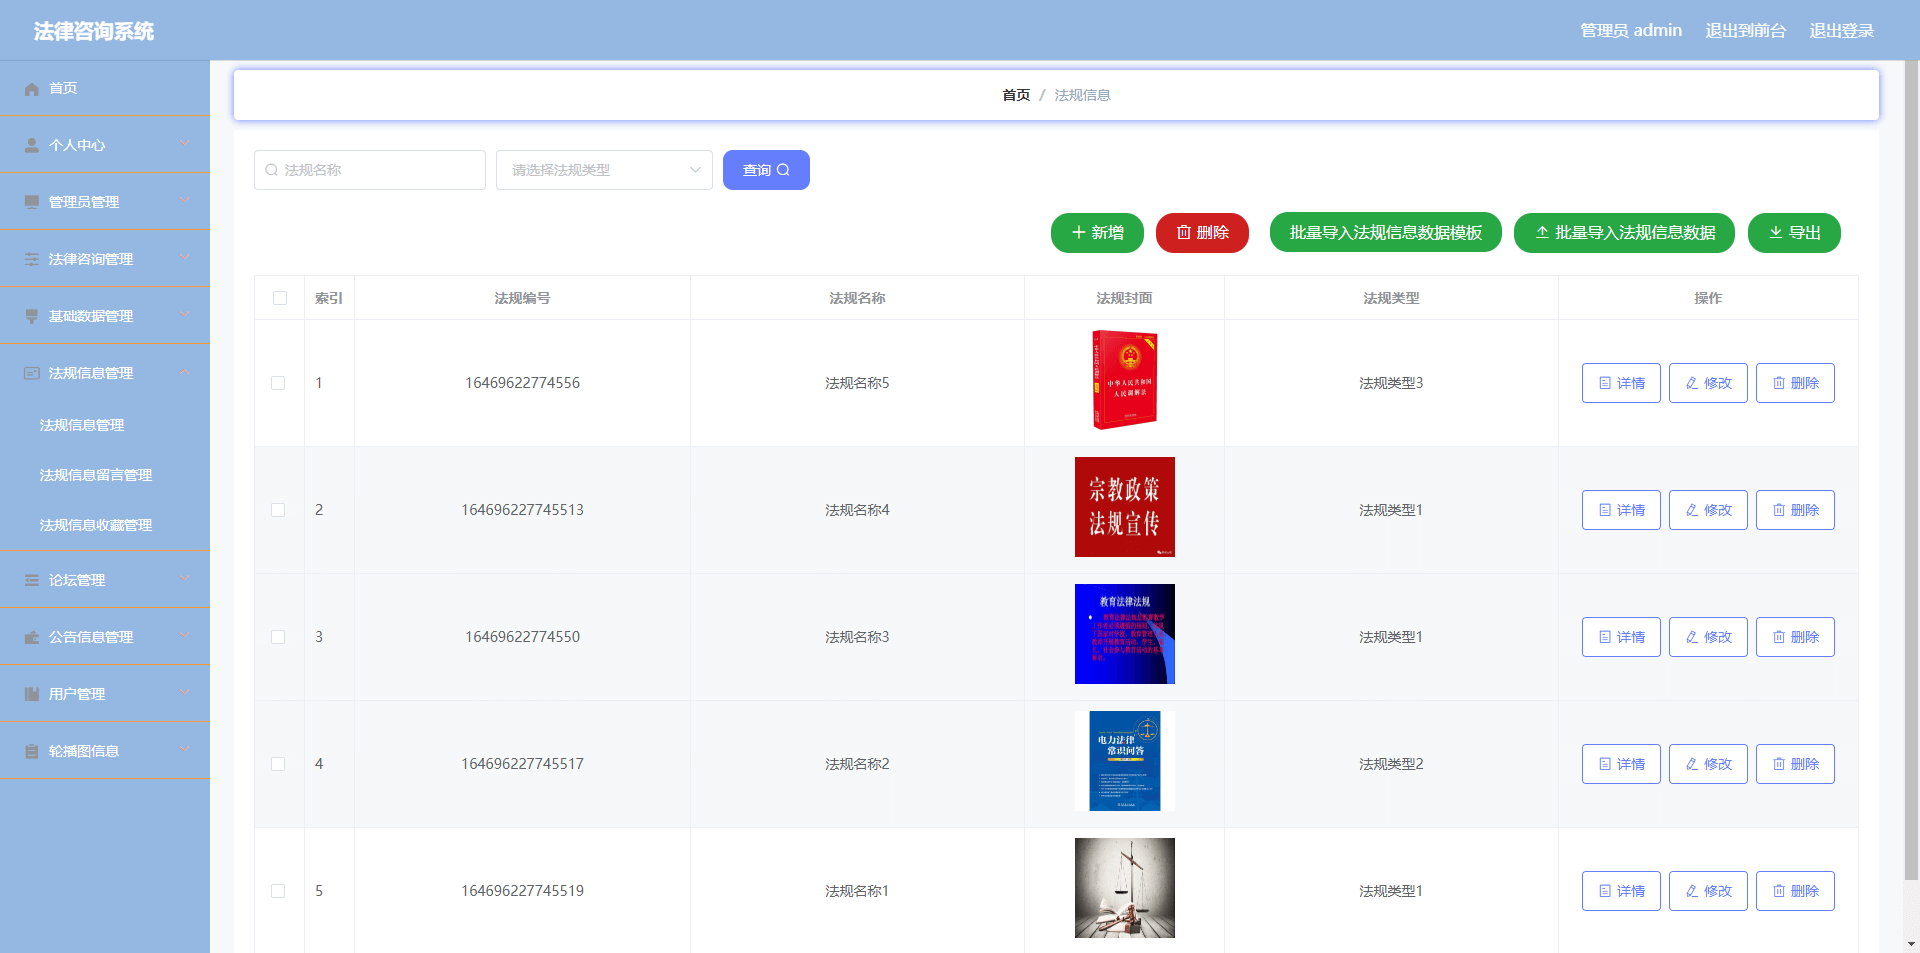Toggle the select-all checkbox in table header
The image size is (1920, 953).
click(280, 298)
